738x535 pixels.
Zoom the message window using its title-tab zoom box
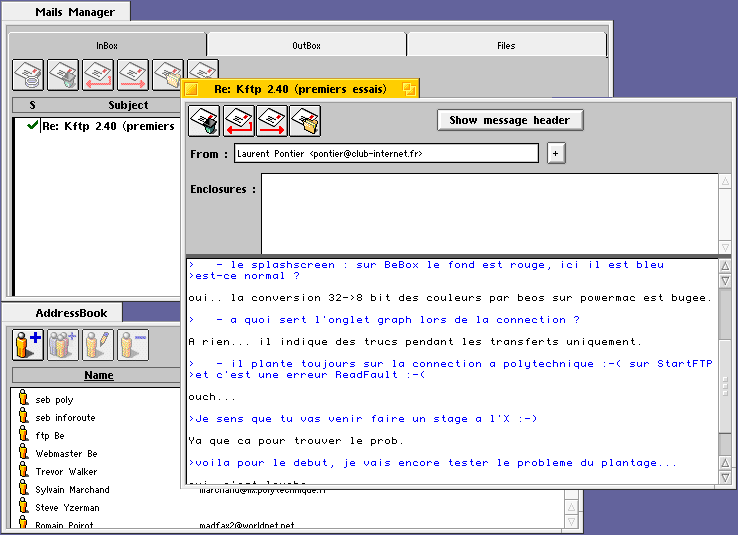point(409,89)
